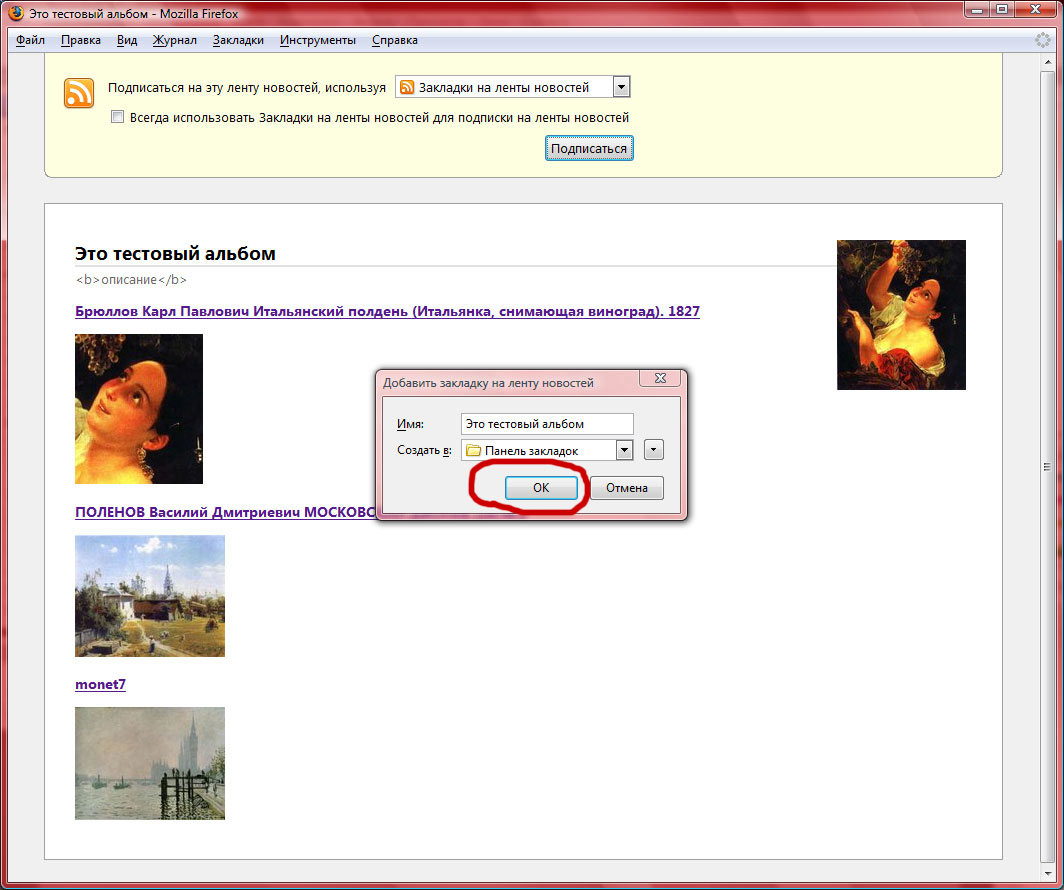Open the Создать в folder dropdown
This screenshot has height=890, width=1064.
pos(547,450)
